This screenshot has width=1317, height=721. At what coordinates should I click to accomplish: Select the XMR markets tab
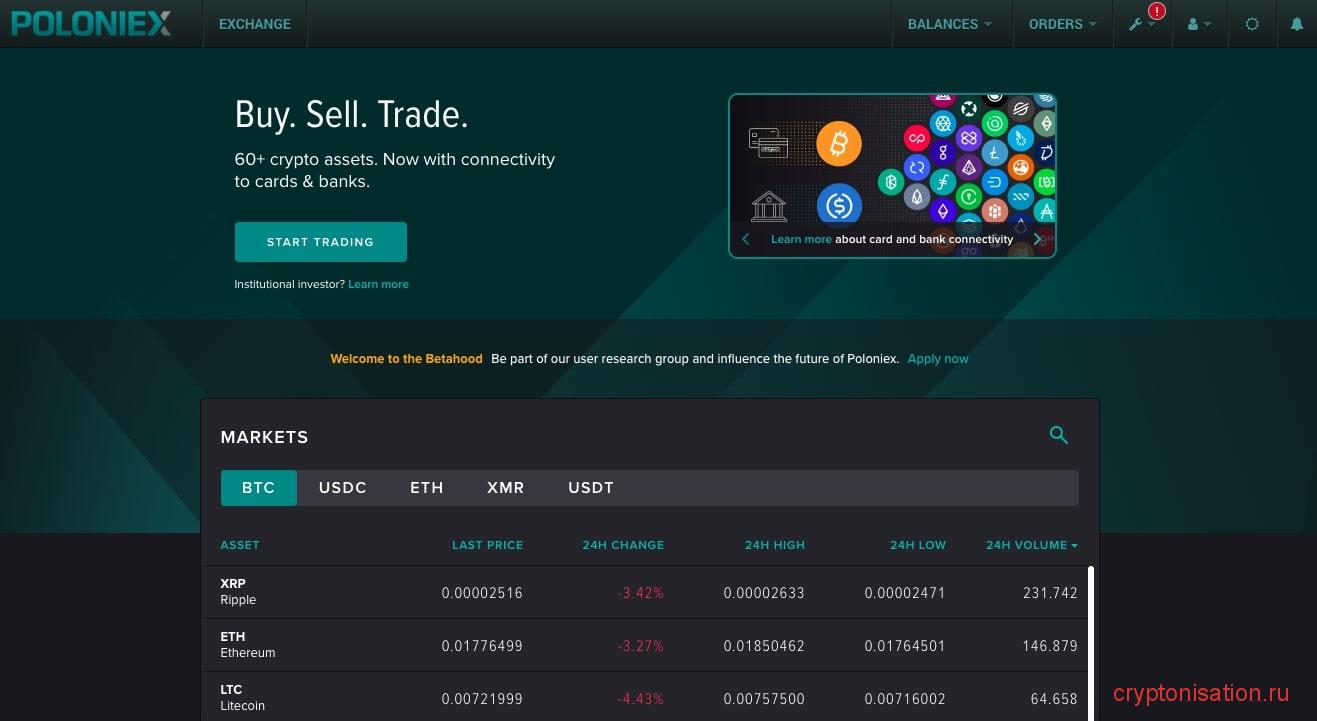506,488
